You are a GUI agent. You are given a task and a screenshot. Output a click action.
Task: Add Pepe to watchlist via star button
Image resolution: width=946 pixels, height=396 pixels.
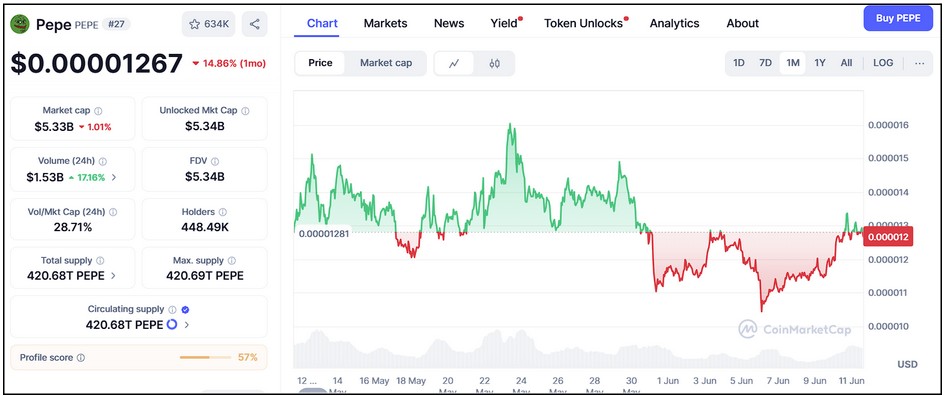coord(209,24)
